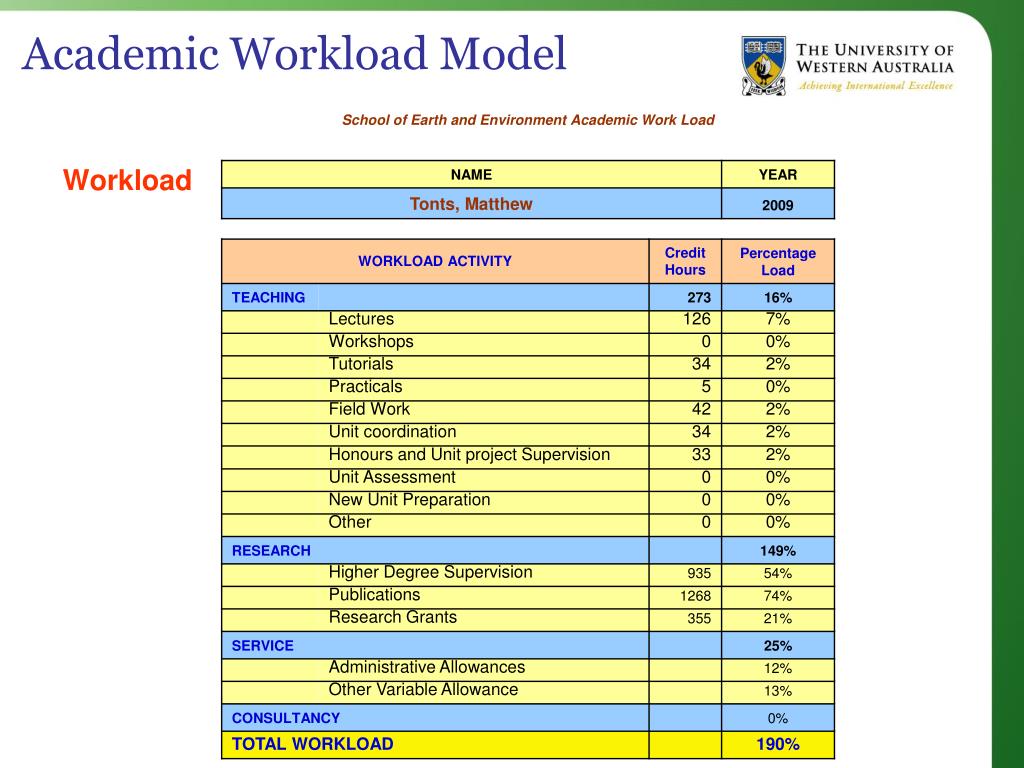Viewport: 1024px width, 768px height.
Task: Click the name 'Tonts, Matthew'
Action: click(x=471, y=204)
